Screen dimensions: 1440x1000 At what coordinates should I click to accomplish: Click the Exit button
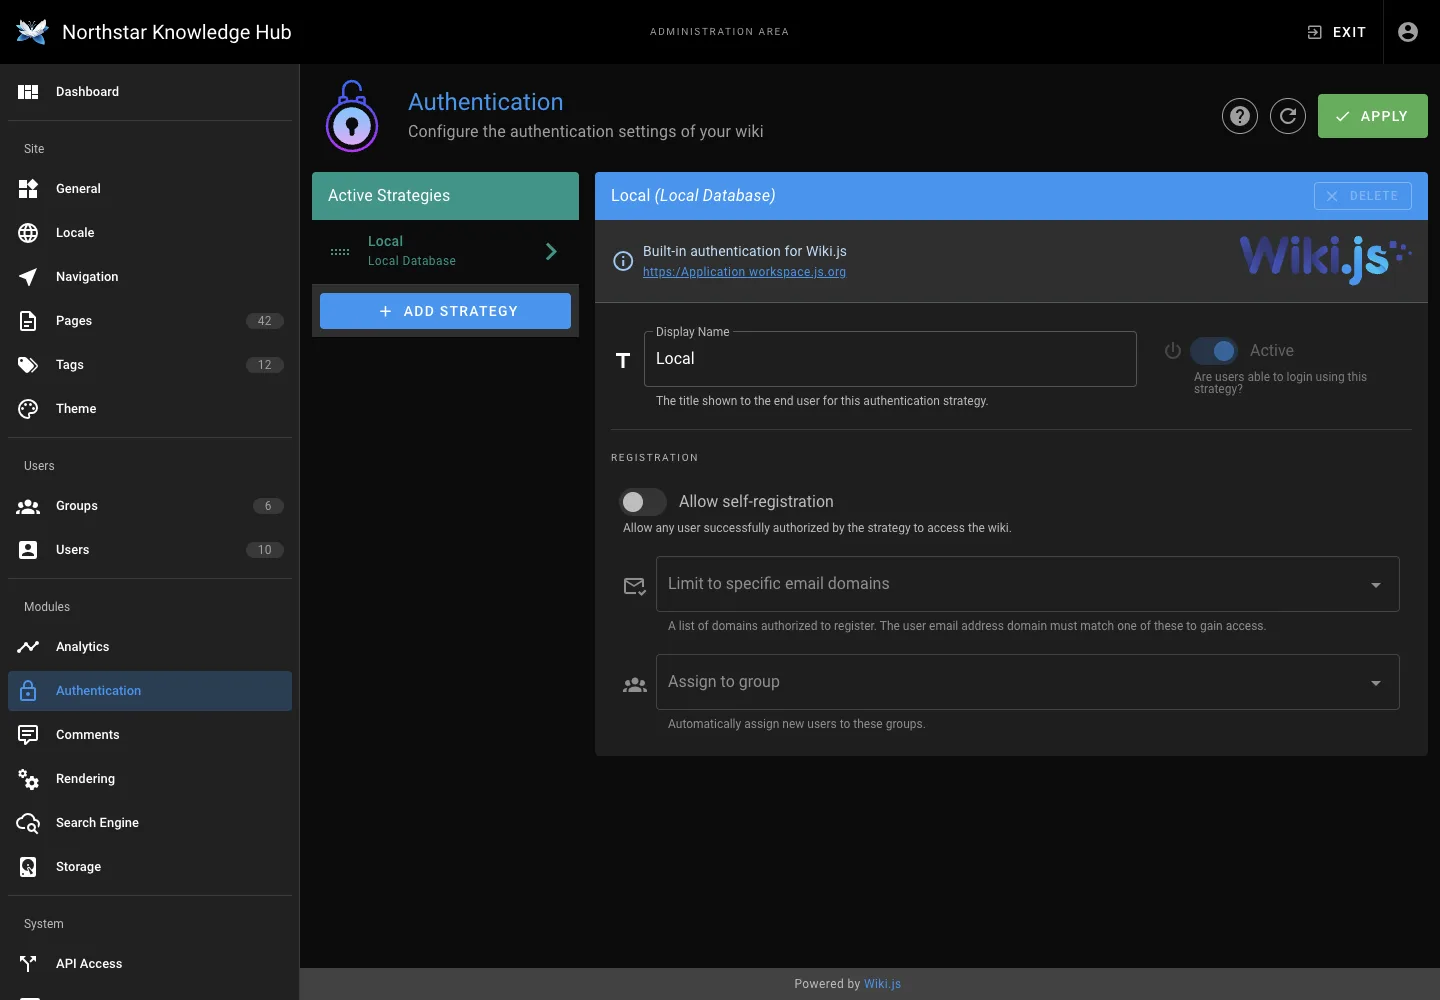pos(1336,32)
